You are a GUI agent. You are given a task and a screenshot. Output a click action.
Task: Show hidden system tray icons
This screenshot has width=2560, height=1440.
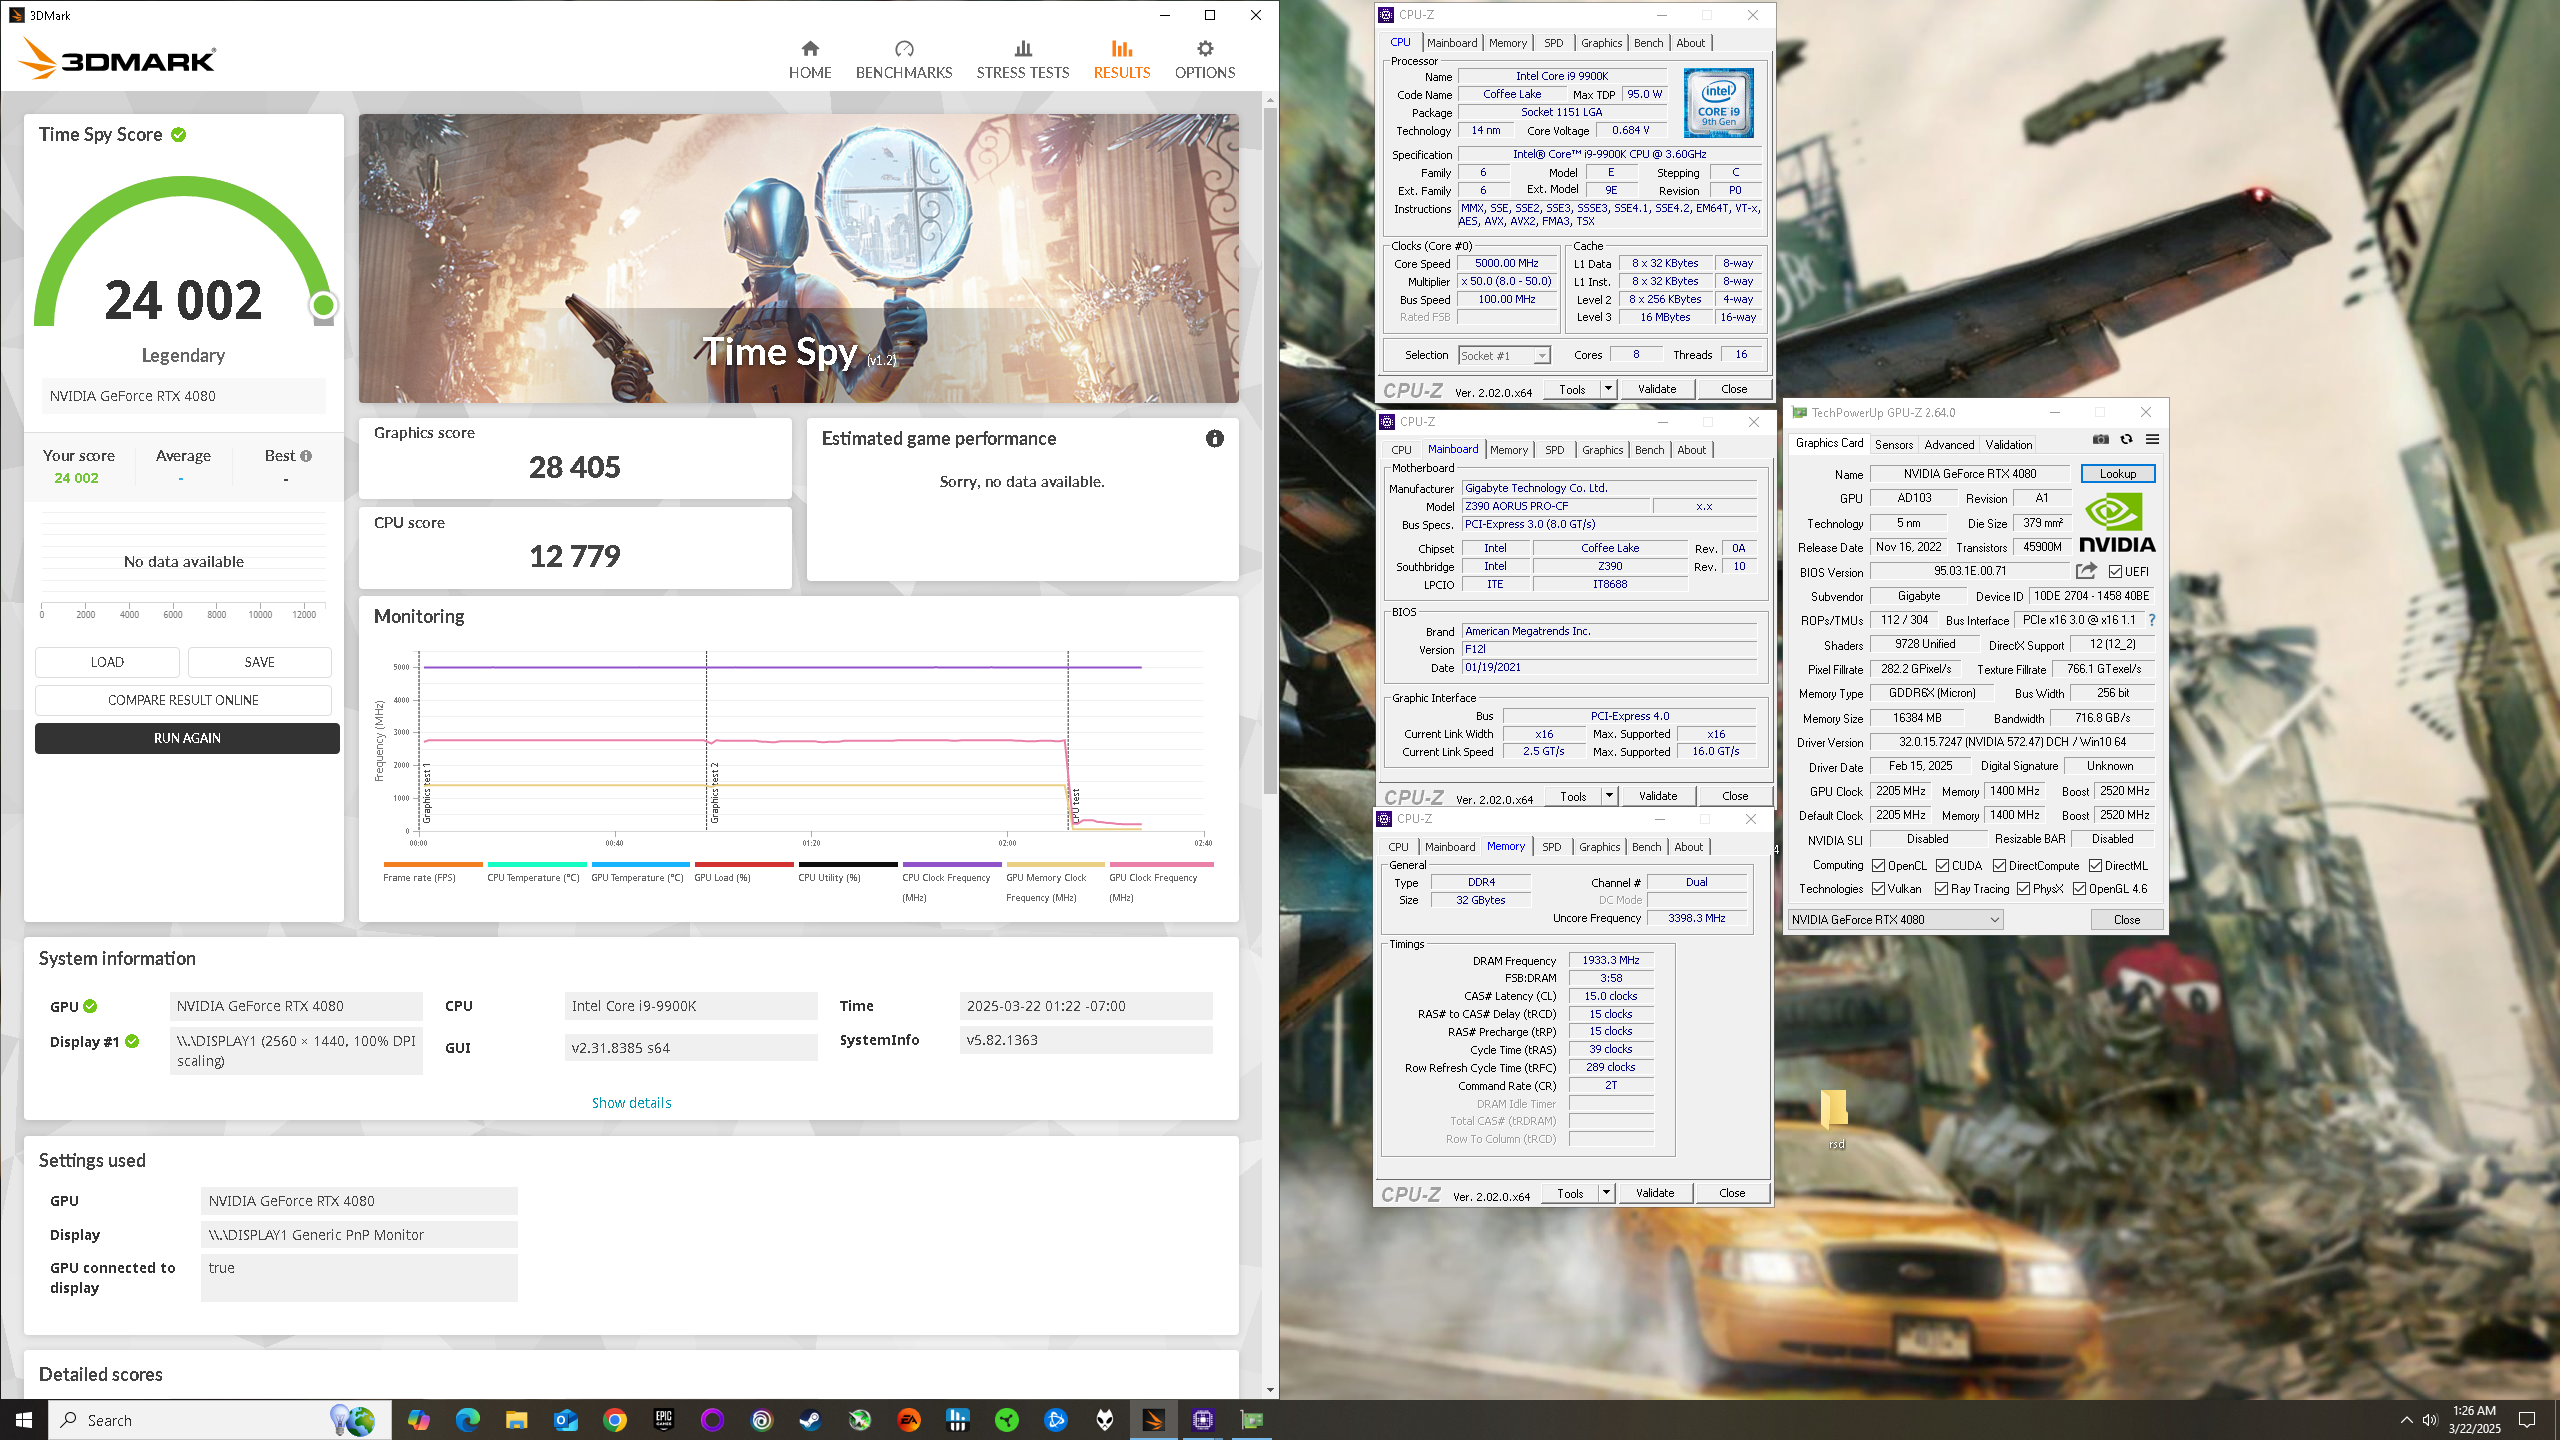coord(2405,1420)
